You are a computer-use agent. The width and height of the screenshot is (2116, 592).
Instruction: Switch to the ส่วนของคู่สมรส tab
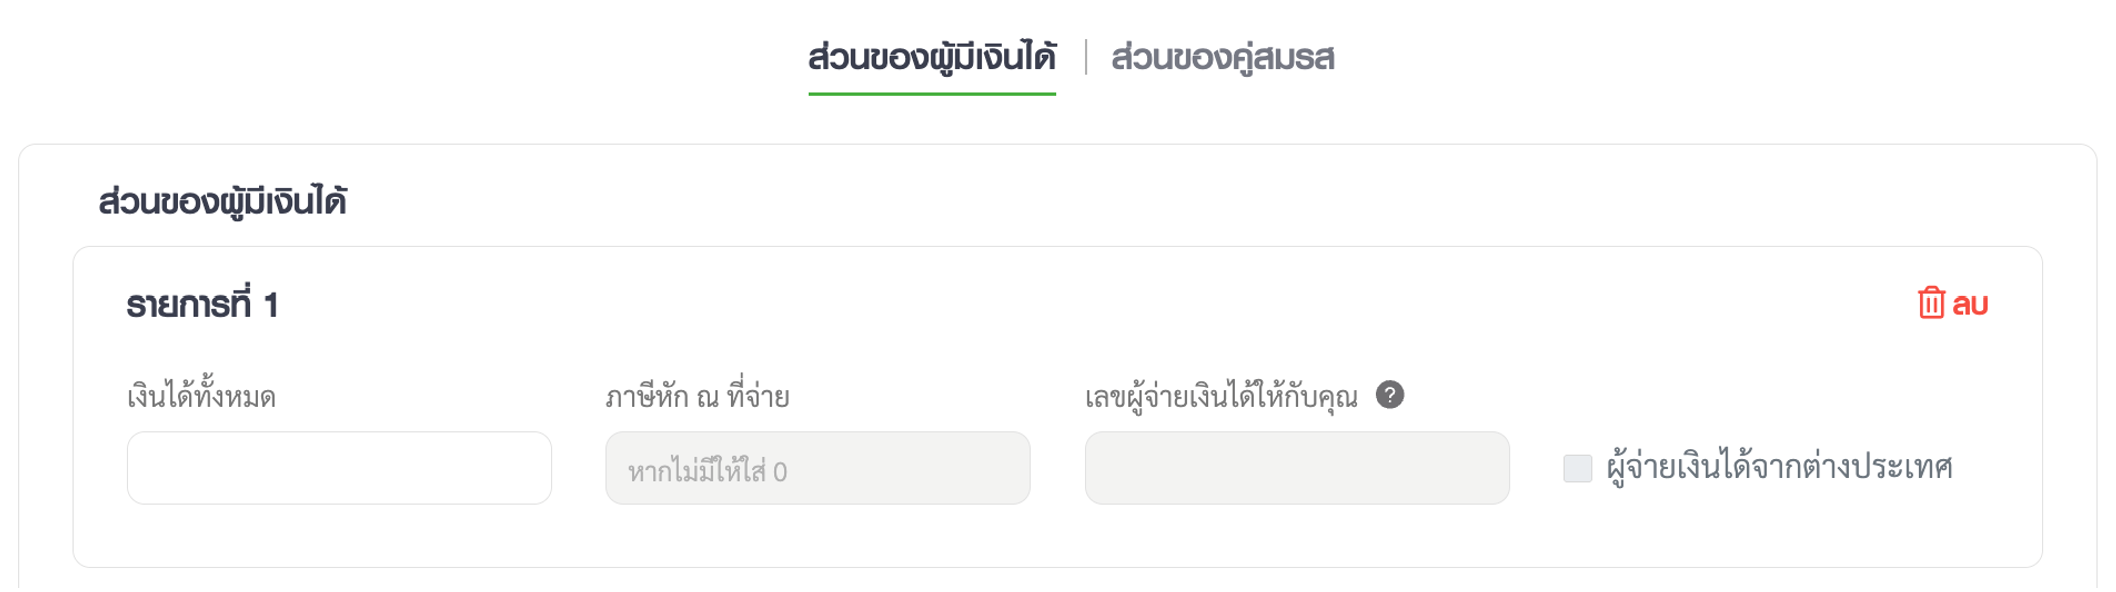1222,58
